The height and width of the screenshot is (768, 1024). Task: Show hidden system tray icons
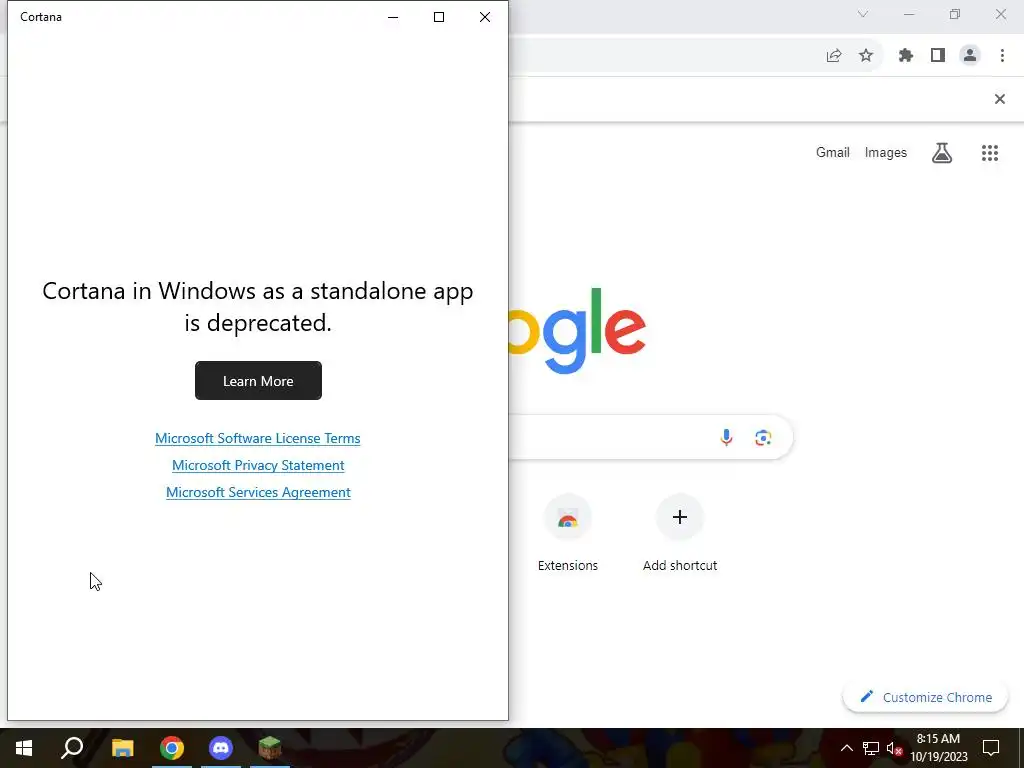point(846,748)
